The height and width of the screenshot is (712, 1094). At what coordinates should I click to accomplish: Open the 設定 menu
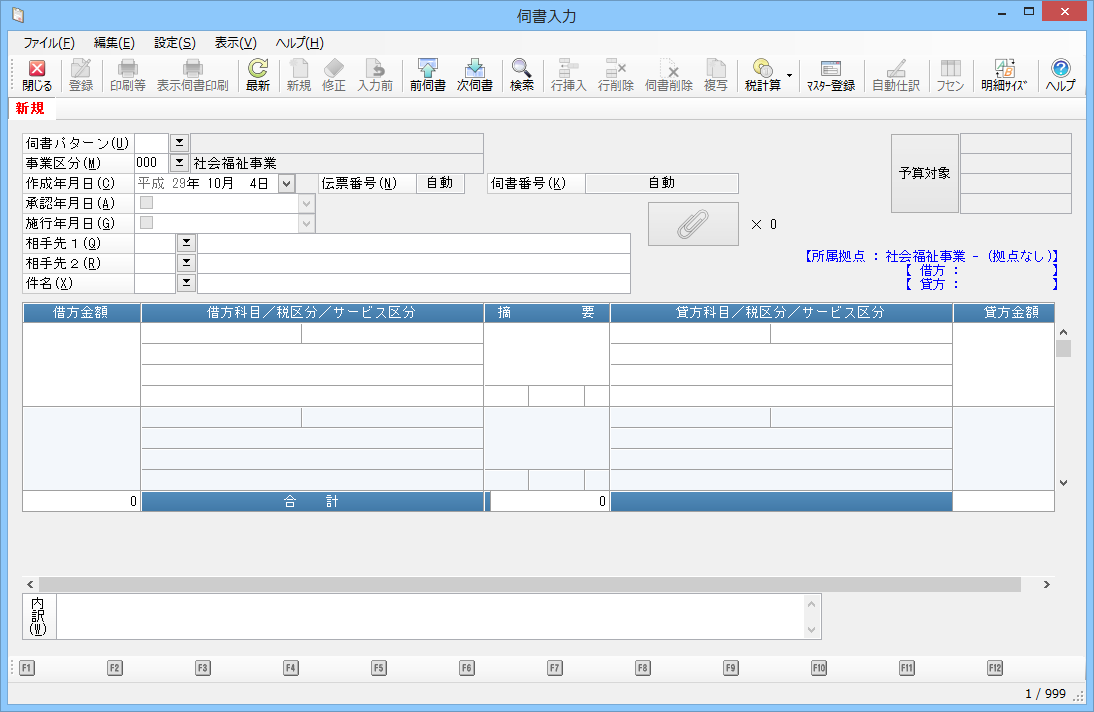175,43
